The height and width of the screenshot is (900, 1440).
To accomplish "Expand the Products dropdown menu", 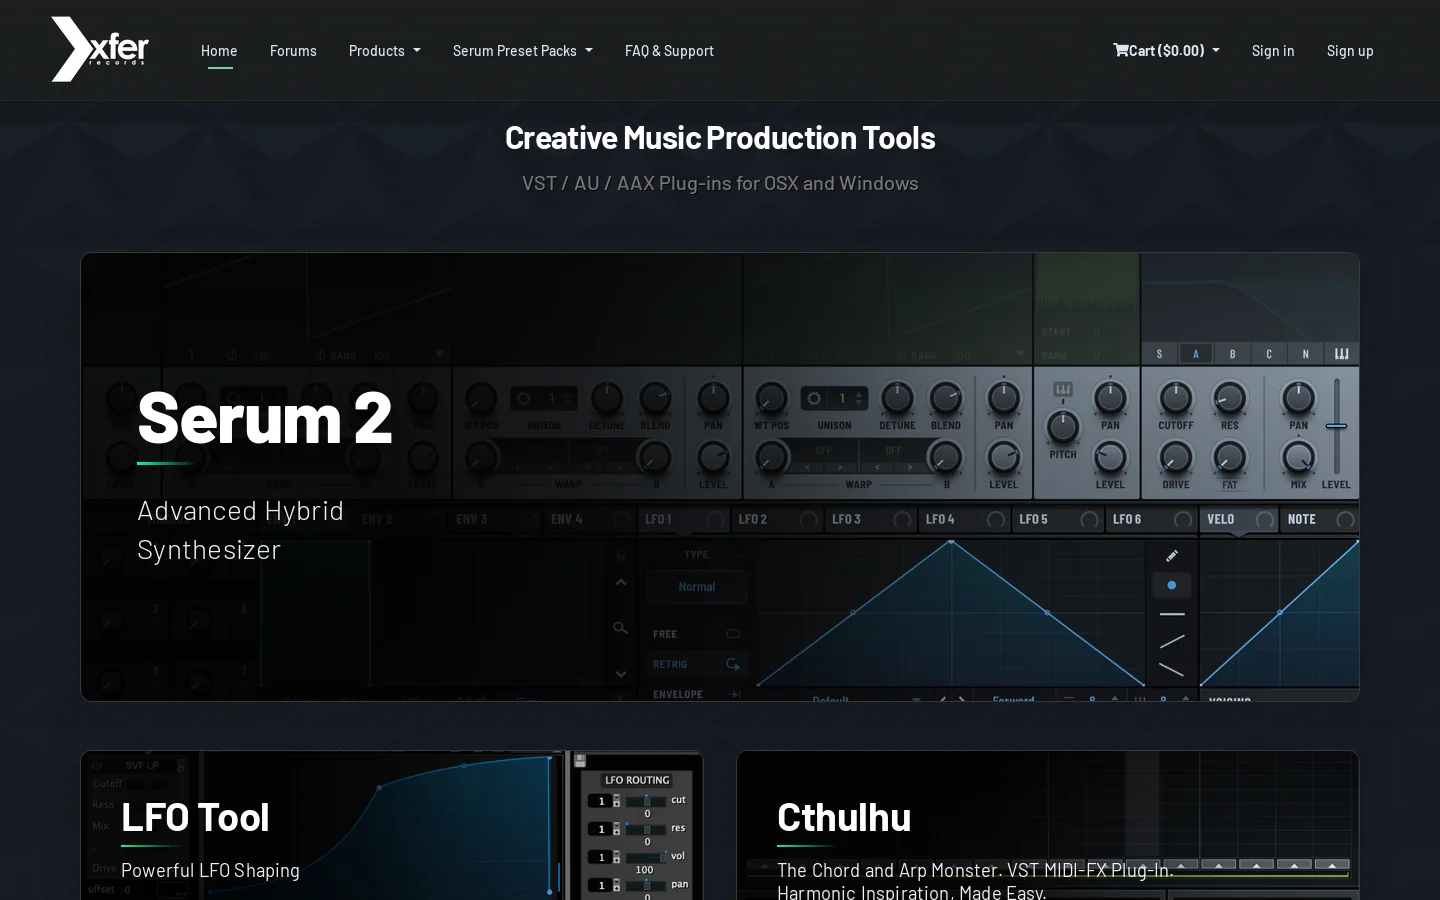I will click(385, 50).
